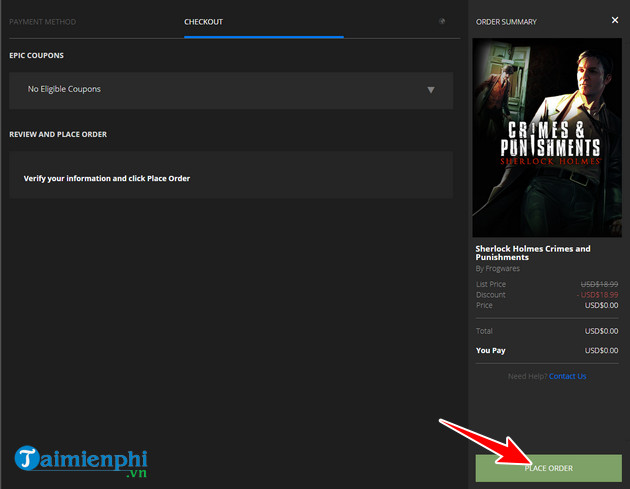The width and height of the screenshot is (630, 489).
Task: Click the By Frogwares developer text
Action: 497,268
